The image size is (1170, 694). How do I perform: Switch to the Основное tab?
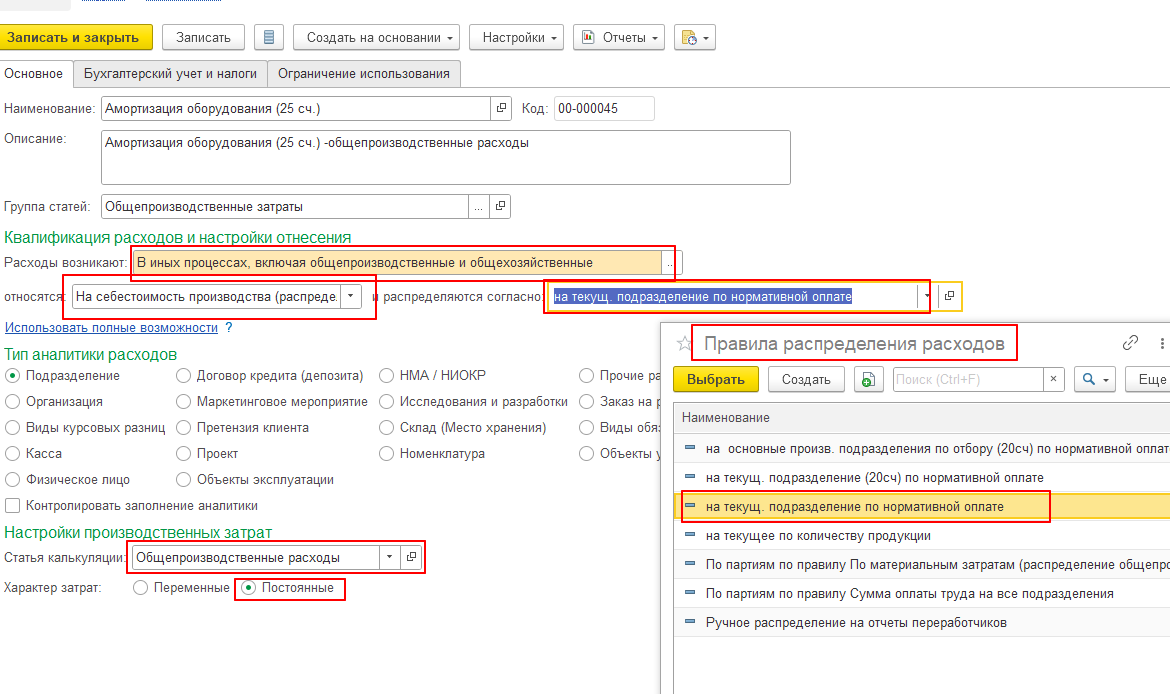click(34, 74)
